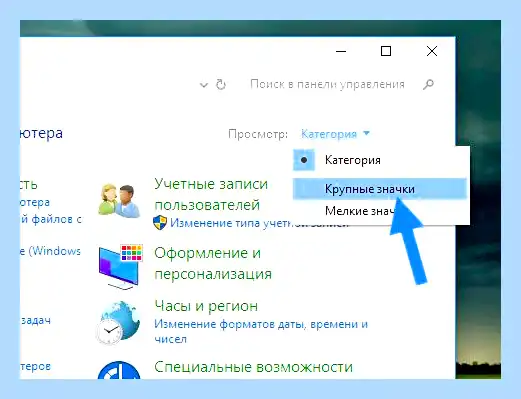Click the magnifier search icon
This screenshot has width=521, height=399.
[428, 85]
